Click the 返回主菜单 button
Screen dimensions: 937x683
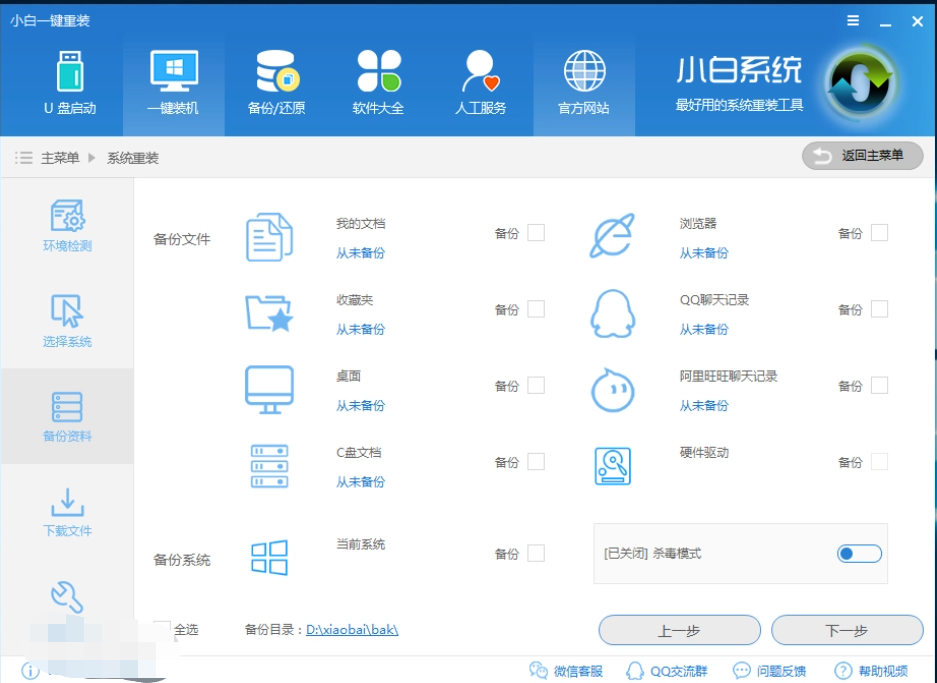tap(862, 156)
